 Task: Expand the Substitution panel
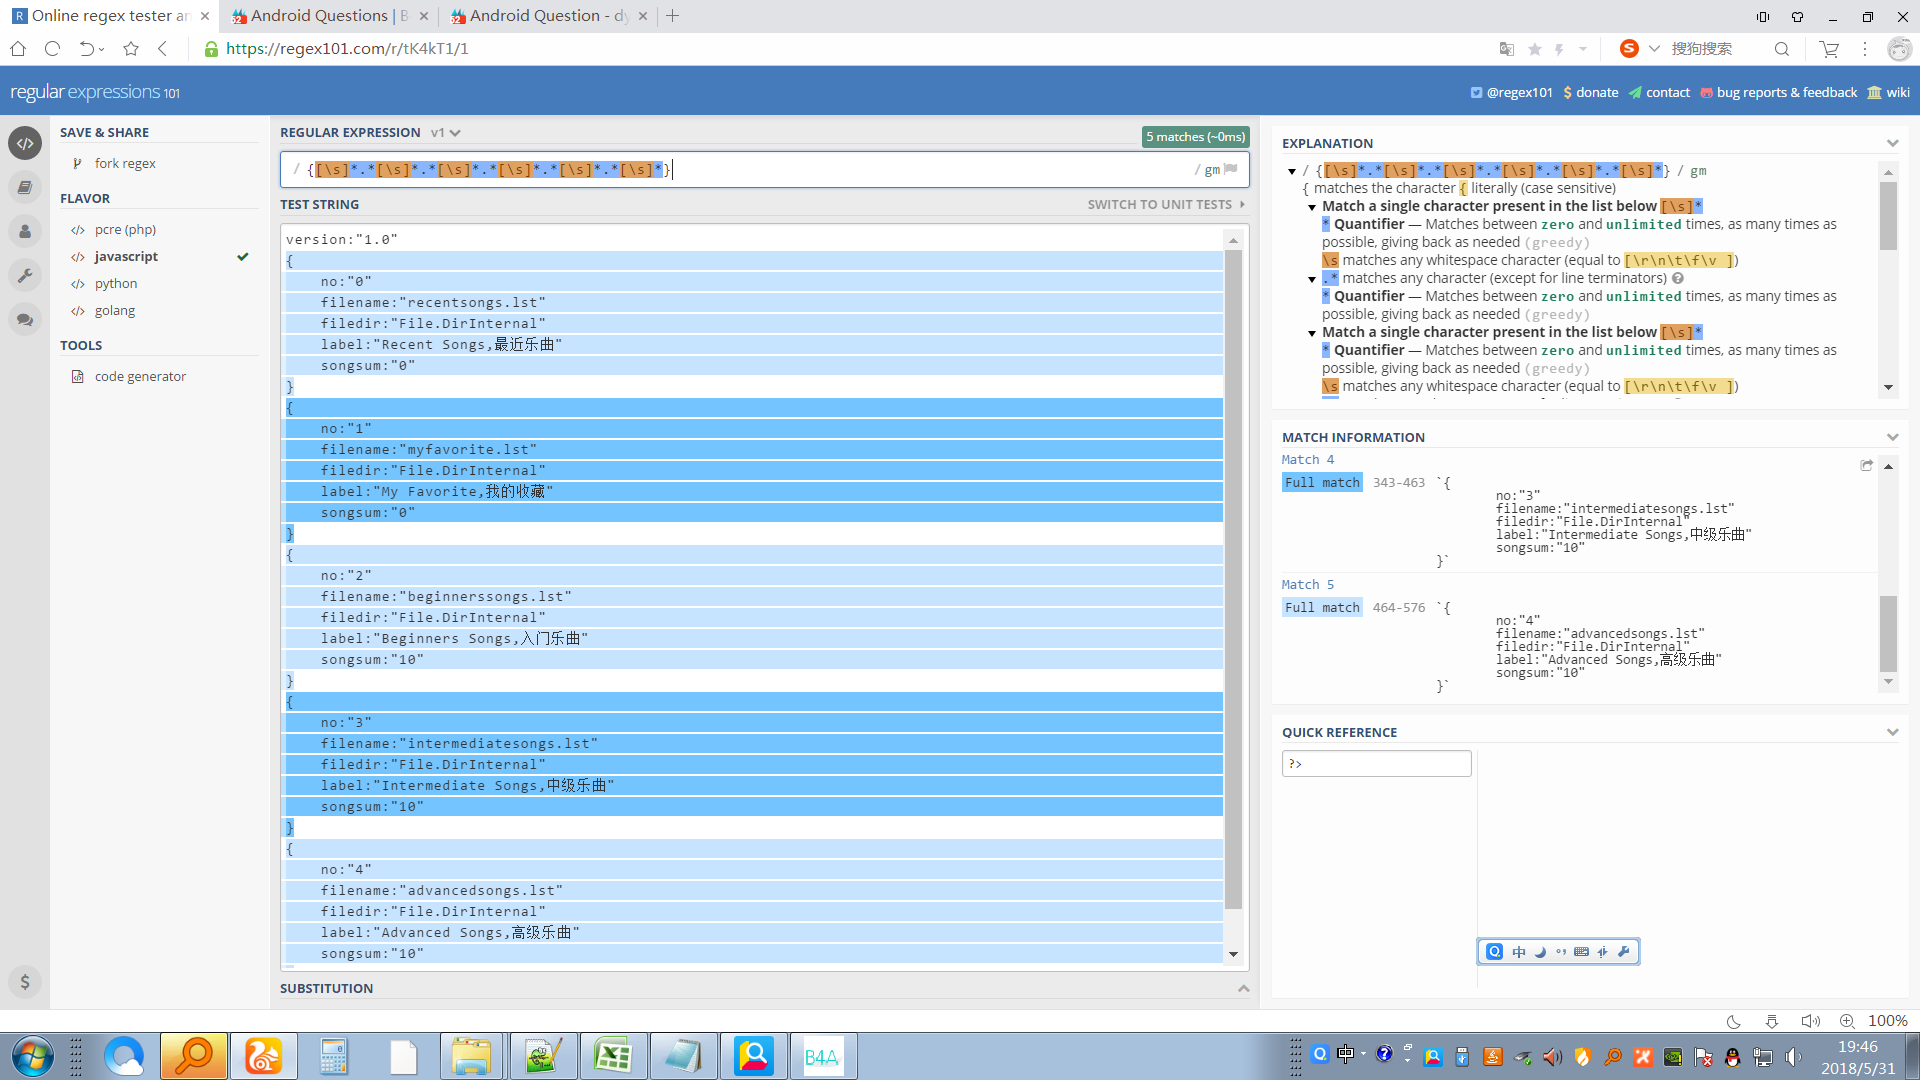(1243, 988)
